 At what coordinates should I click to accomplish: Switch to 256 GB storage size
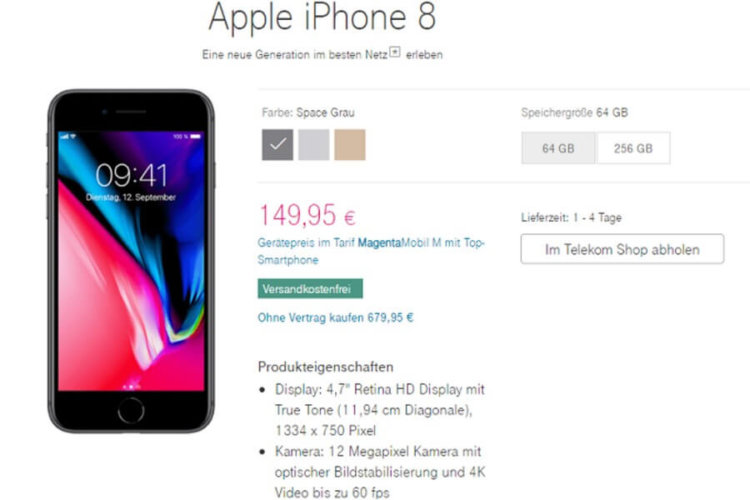click(x=633, y=148)
